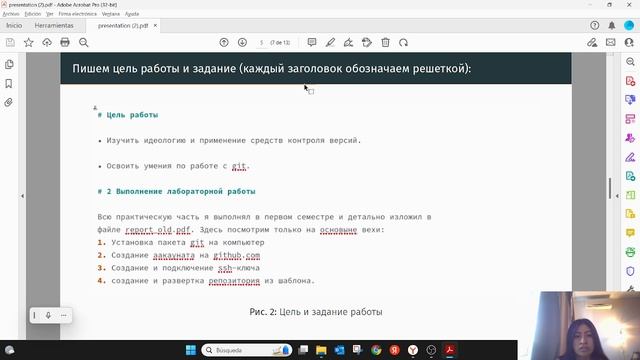Print the document
This screenshot has width=640, height=360.
[65, 42]
